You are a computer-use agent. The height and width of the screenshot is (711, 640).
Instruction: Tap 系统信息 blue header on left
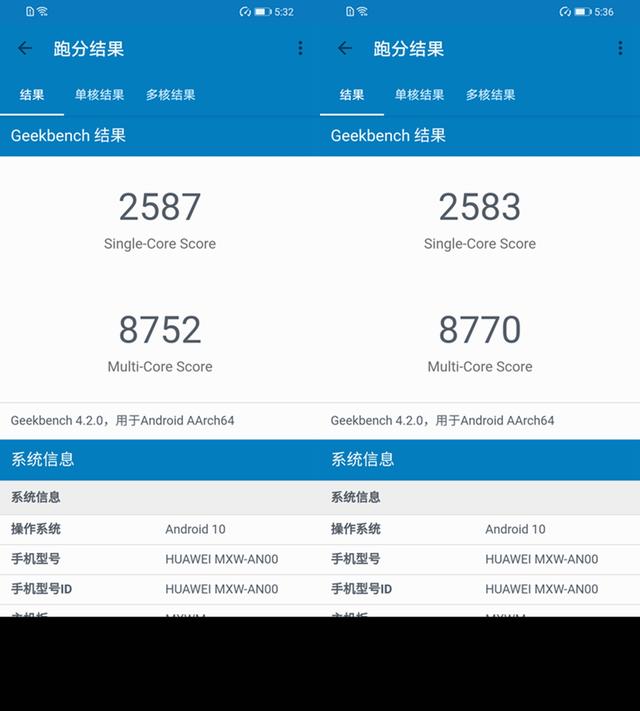coord(160,459)
